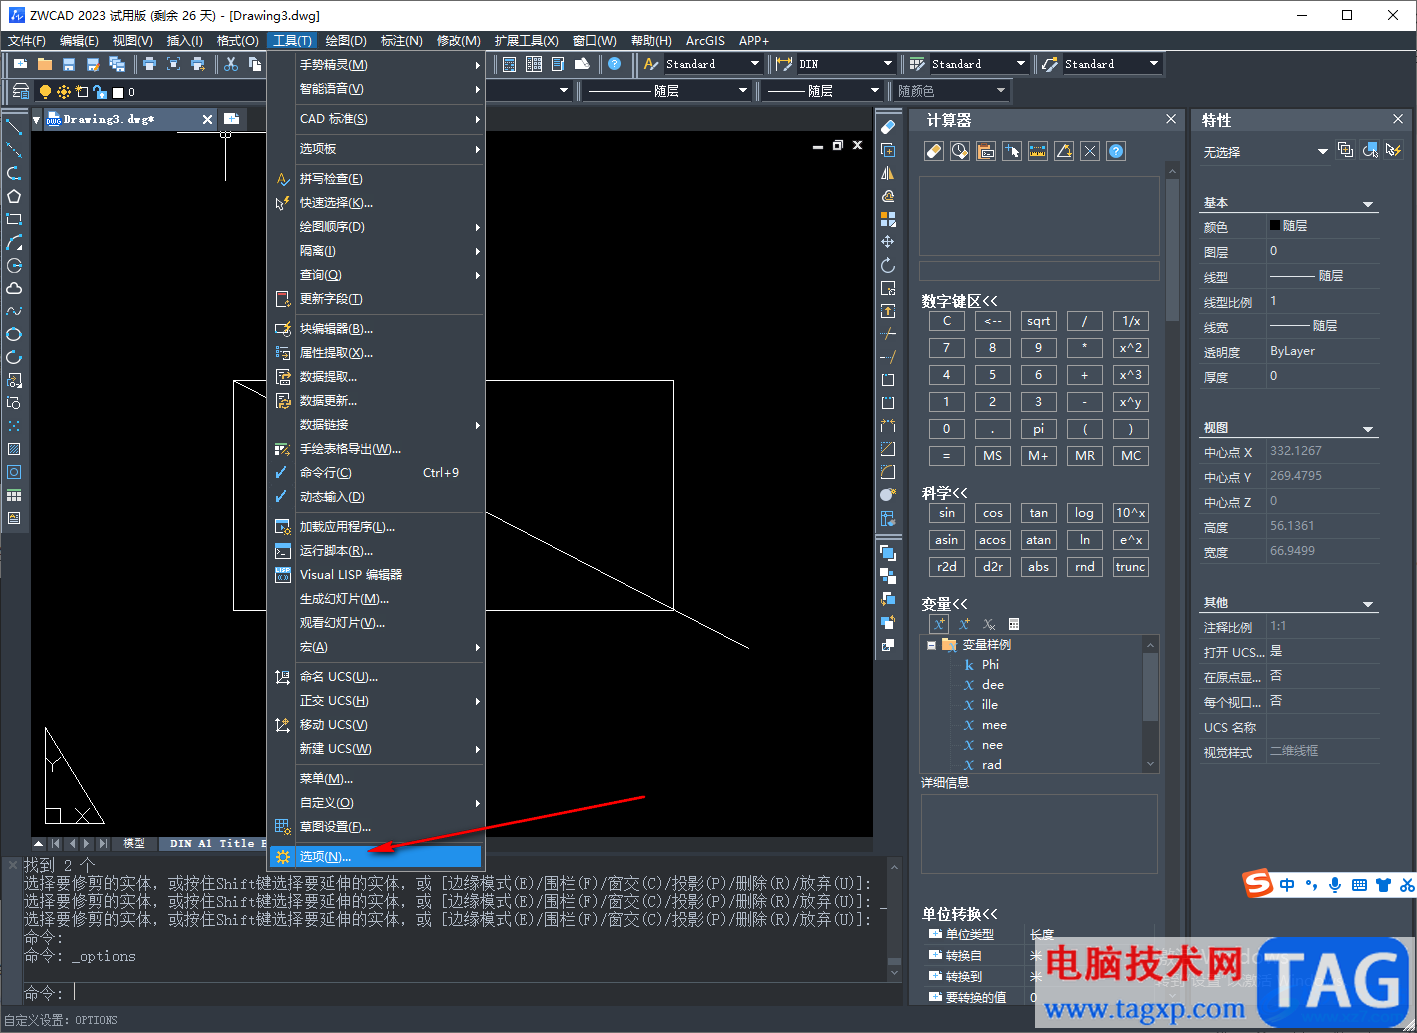Click calculator Paste value to command line icon
This screenshot has width=1417, height=1033.
point(985,151)
